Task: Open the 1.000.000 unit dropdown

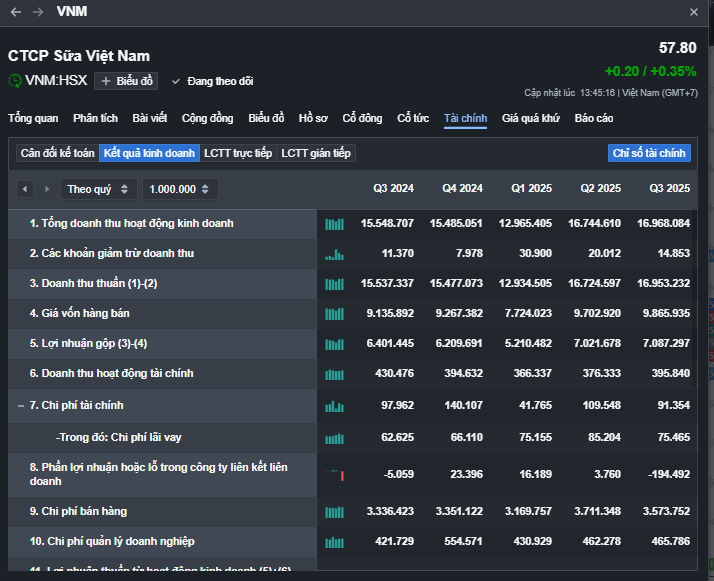Action: point(180,189)
